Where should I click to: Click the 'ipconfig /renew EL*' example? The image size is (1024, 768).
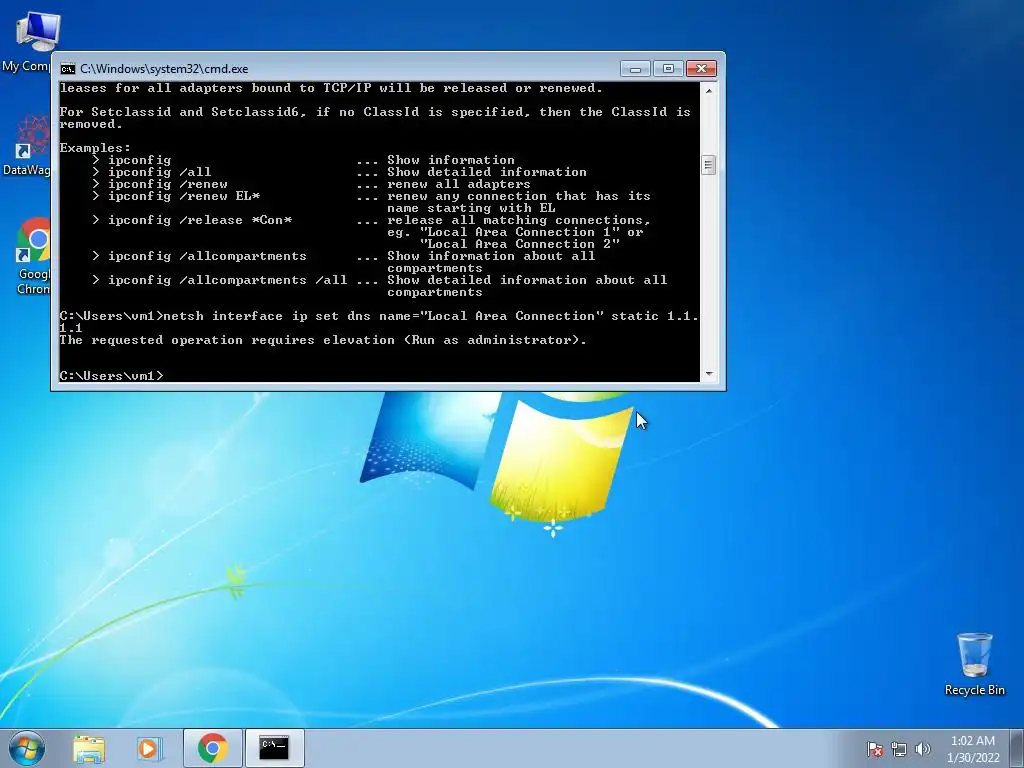click(176, 196)
